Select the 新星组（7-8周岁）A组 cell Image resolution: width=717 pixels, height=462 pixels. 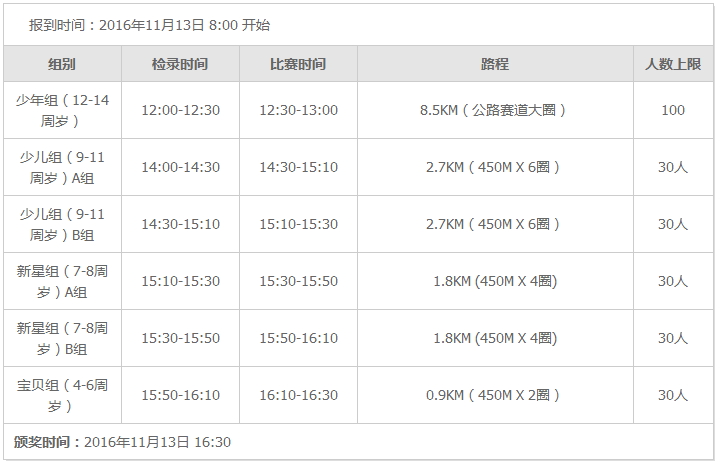62,281
